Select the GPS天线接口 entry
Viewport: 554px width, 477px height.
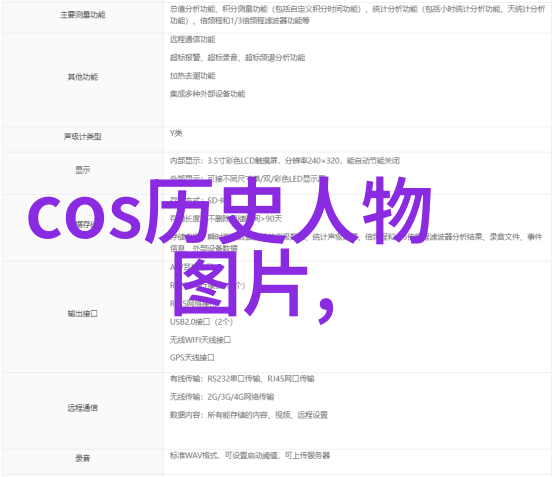click(x=192, y=358)
